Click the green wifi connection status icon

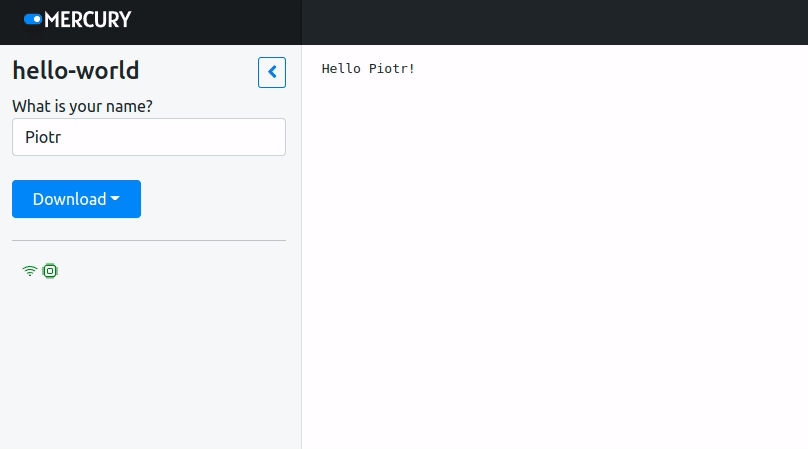point(30,271)
